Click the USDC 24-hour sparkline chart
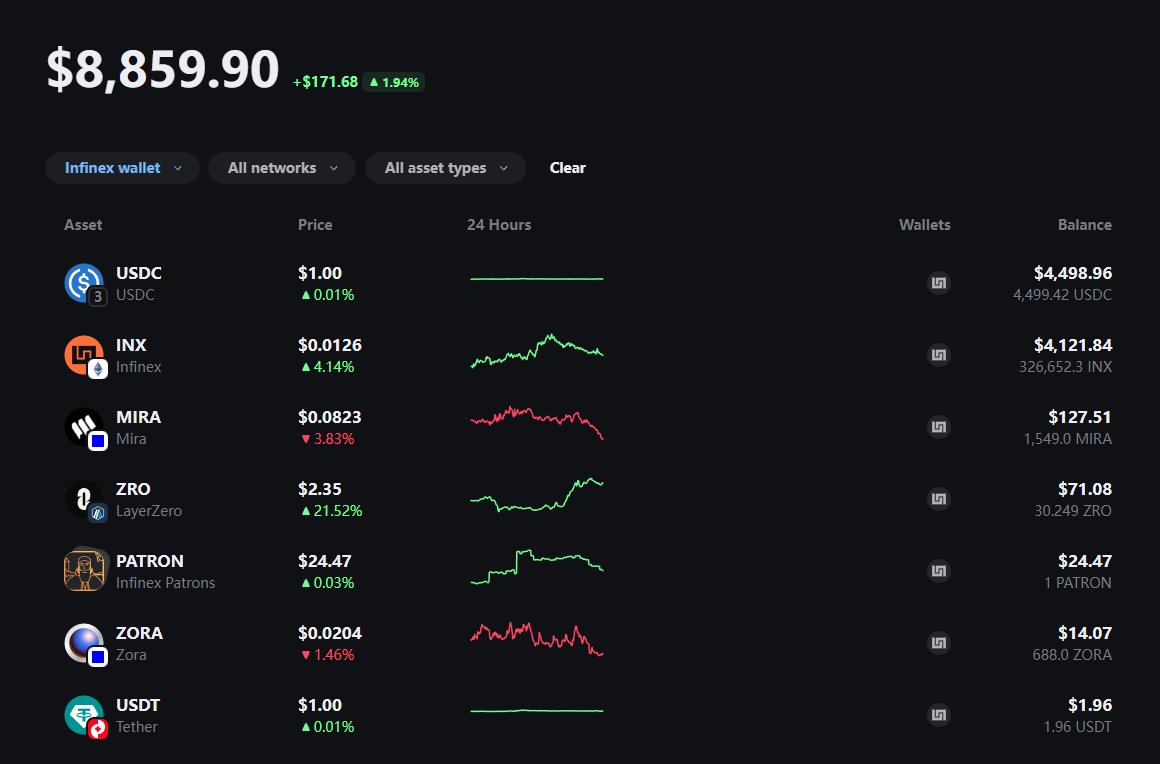Image resolution: width=1160 pixels, height=764 pixels. [537, 279]
